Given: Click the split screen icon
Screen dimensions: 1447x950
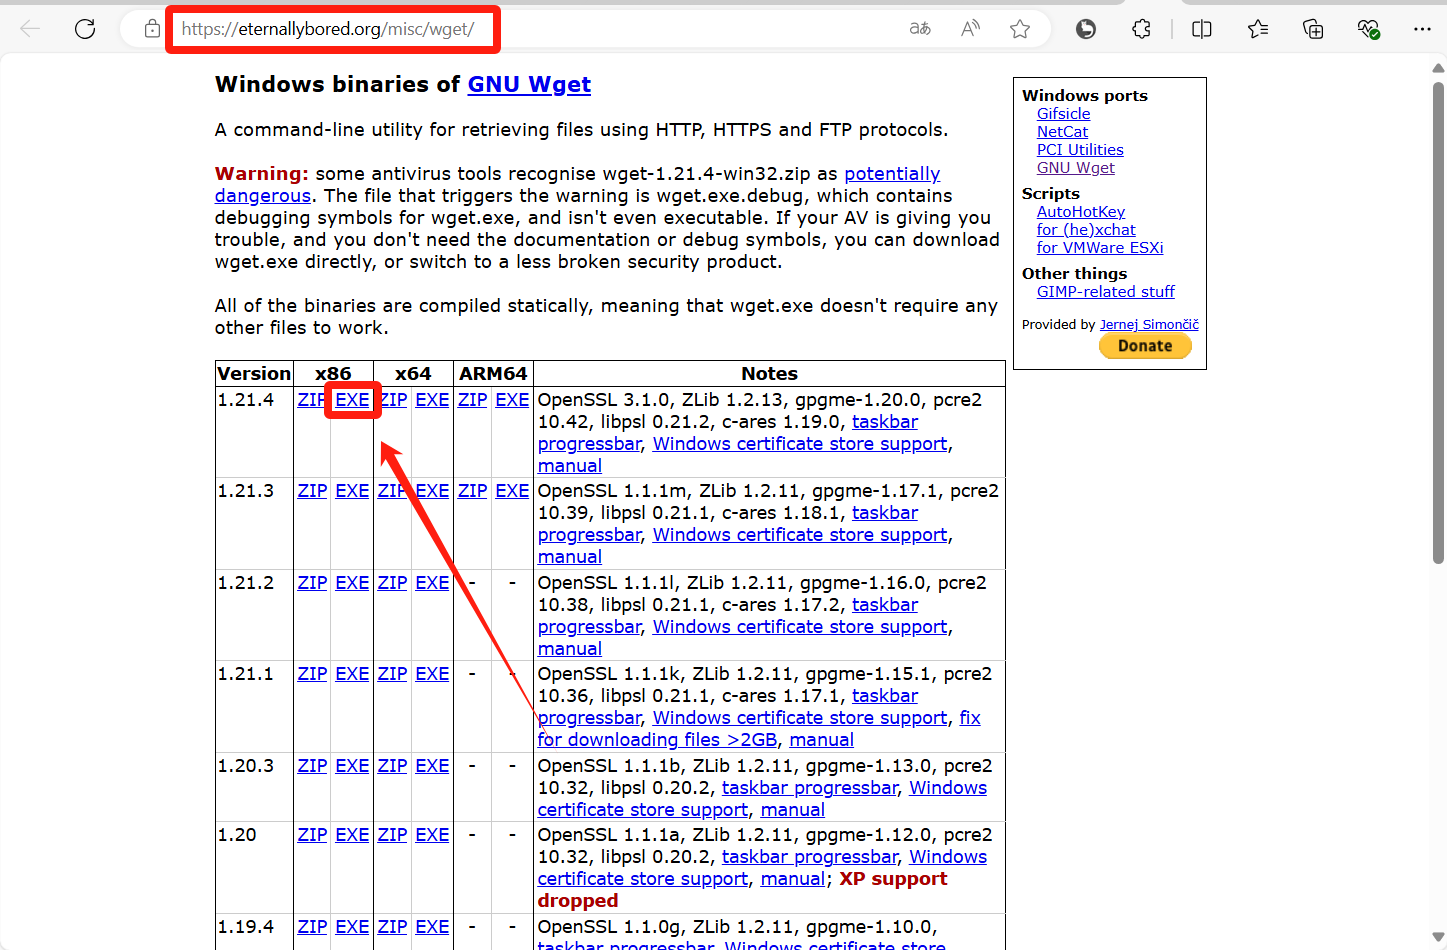Looking at the screenshot, I should point(1202,29).
